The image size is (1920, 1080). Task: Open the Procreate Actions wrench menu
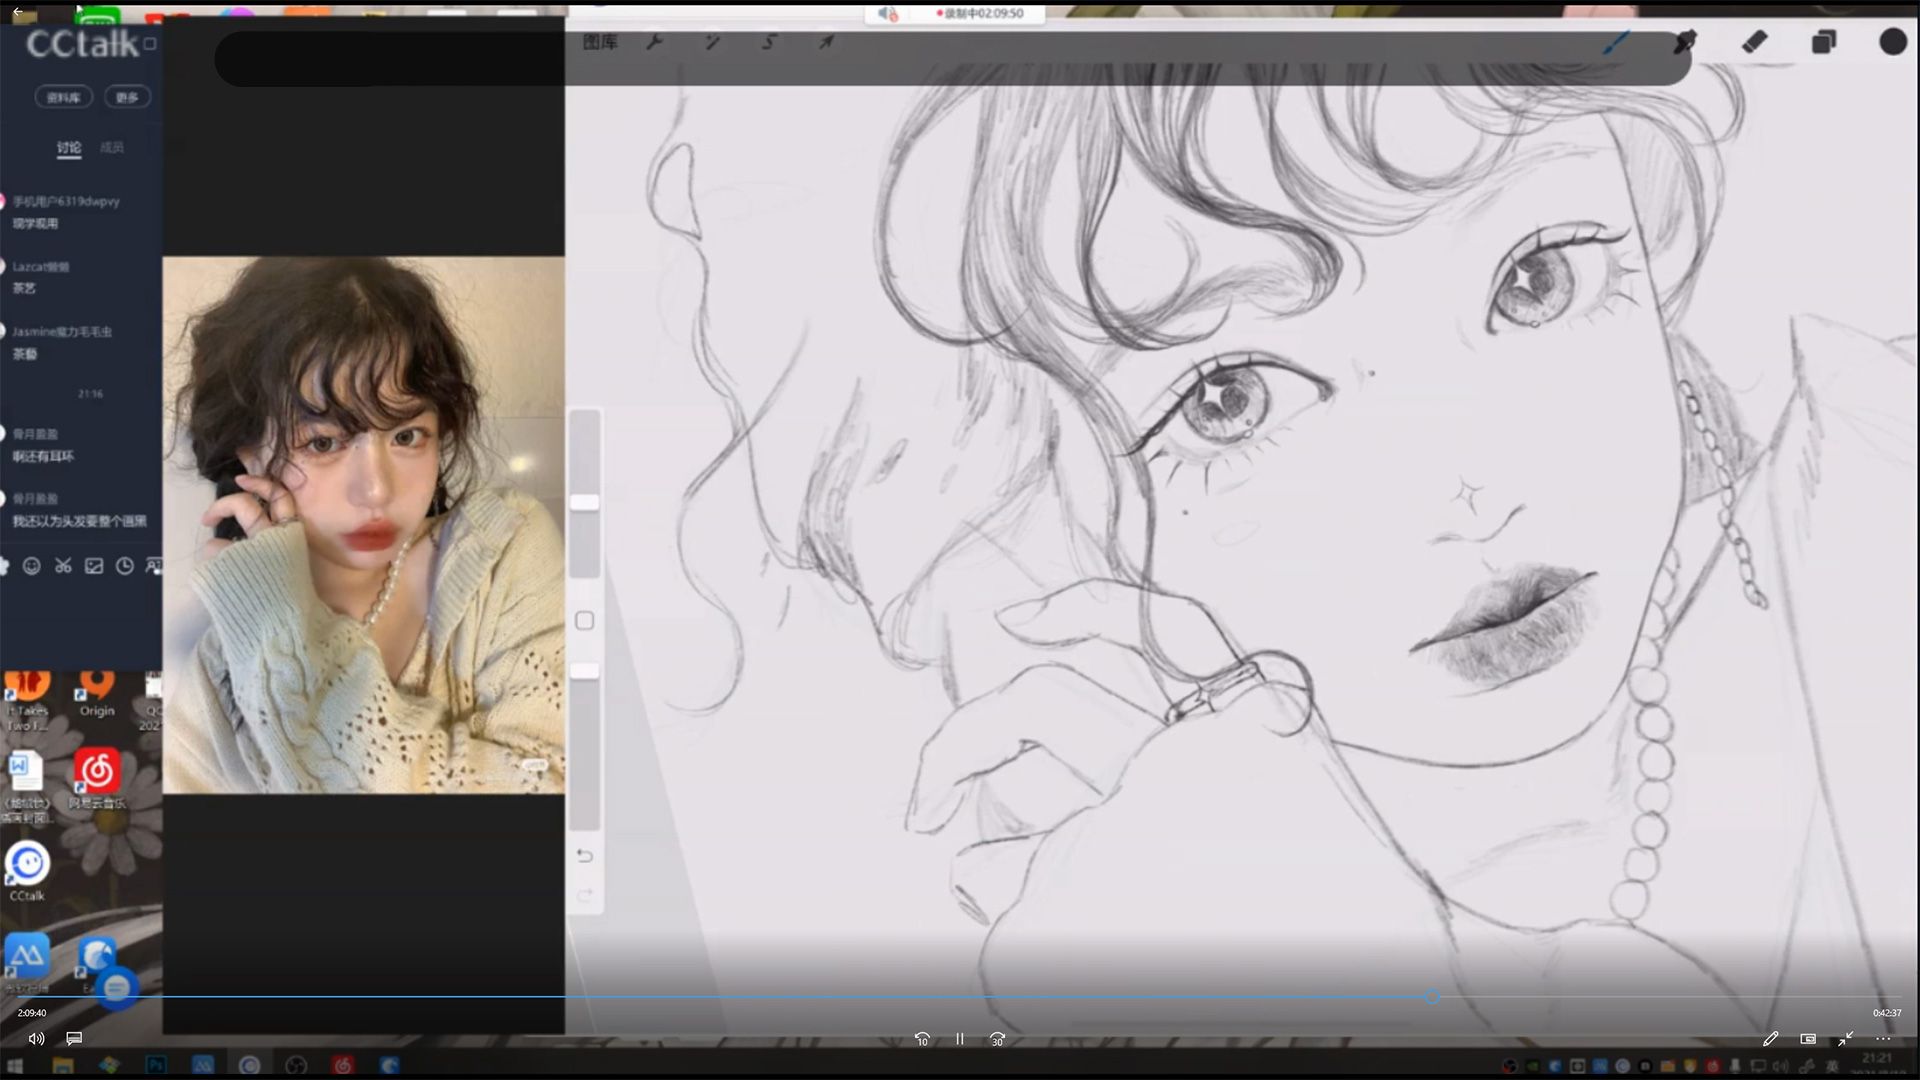(x=654, y=42)
